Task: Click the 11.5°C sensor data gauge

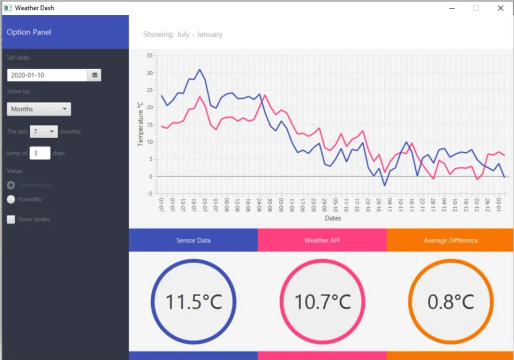Action: point(194,302)
